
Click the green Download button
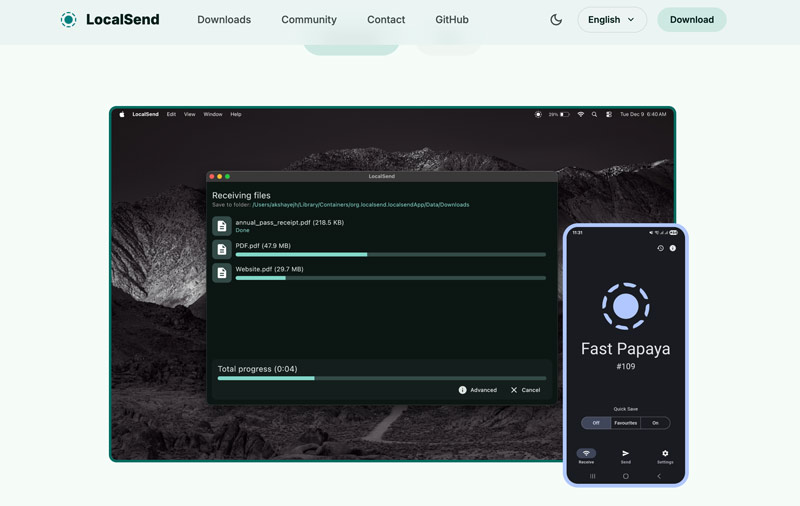691,20
